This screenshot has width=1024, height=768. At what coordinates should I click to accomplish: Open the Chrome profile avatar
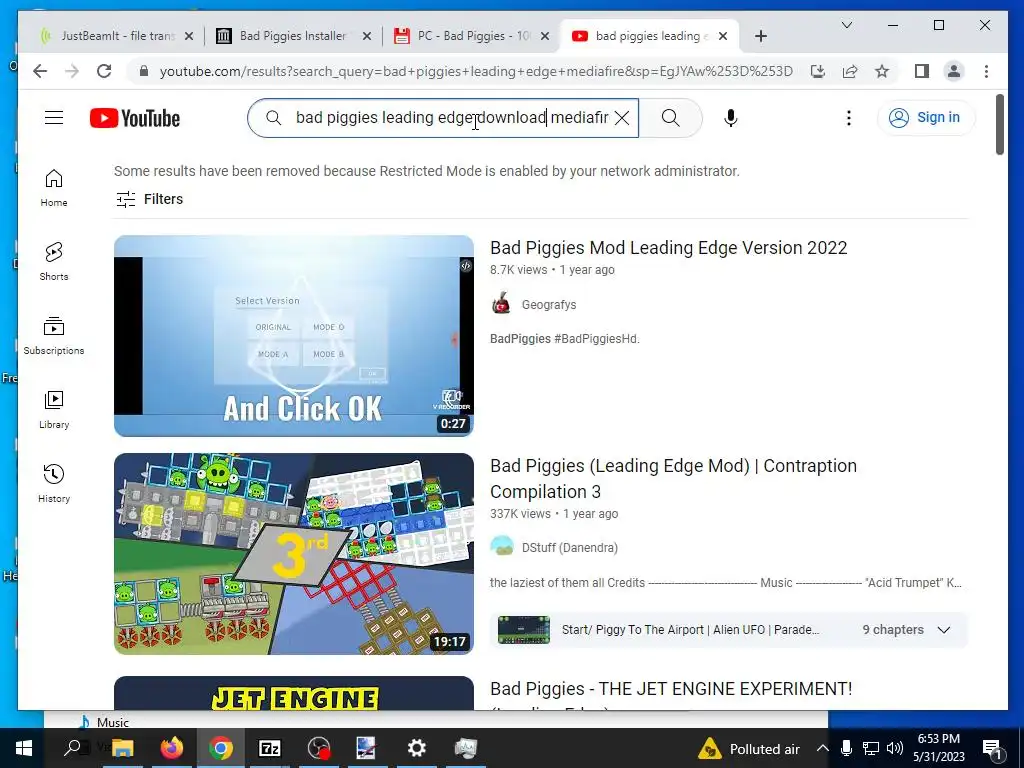point(953,71)
